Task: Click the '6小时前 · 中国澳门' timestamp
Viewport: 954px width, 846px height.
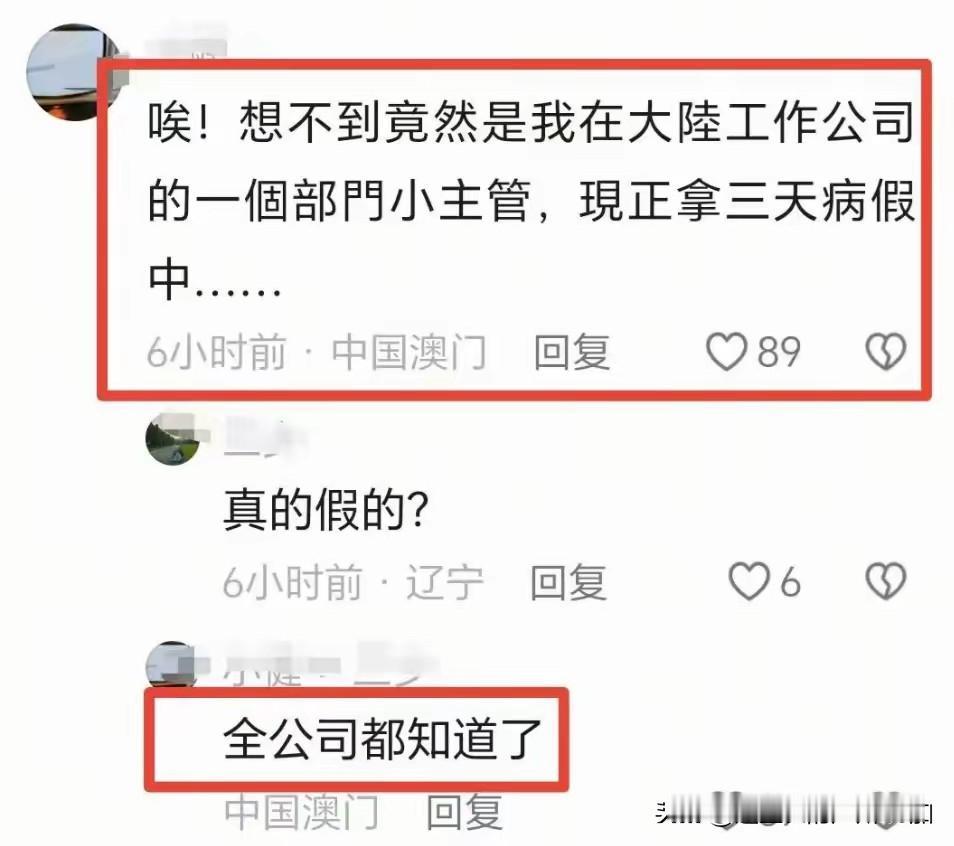Action: (316, 352)
